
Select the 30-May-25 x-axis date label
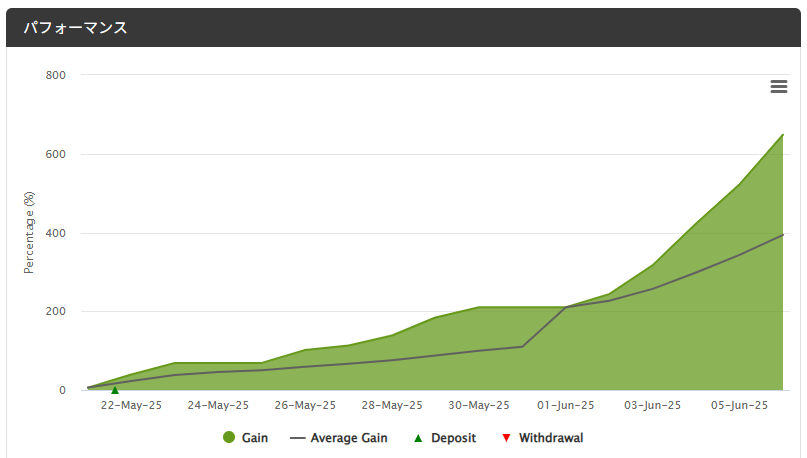coord(479,406)
